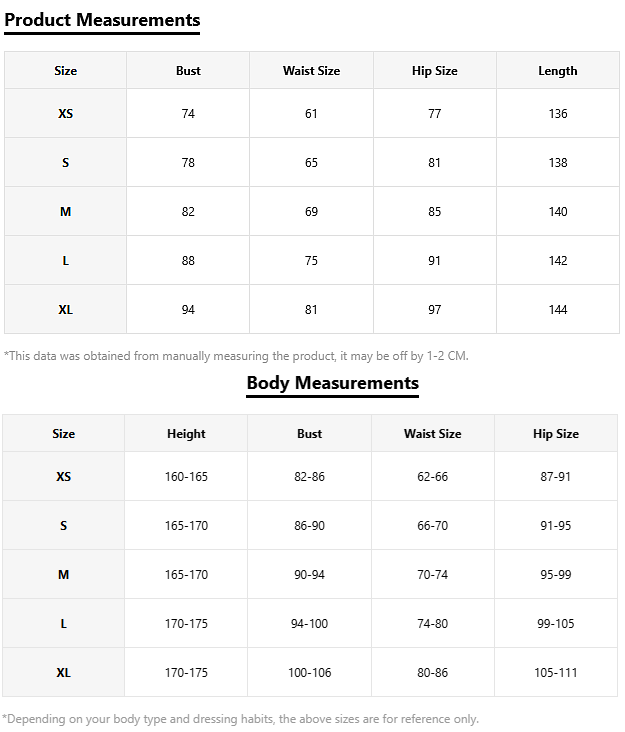Click the body type reference-only note
Image resolution: width=625 pixels, height=732 pixels.
click(x=240, y=719)
